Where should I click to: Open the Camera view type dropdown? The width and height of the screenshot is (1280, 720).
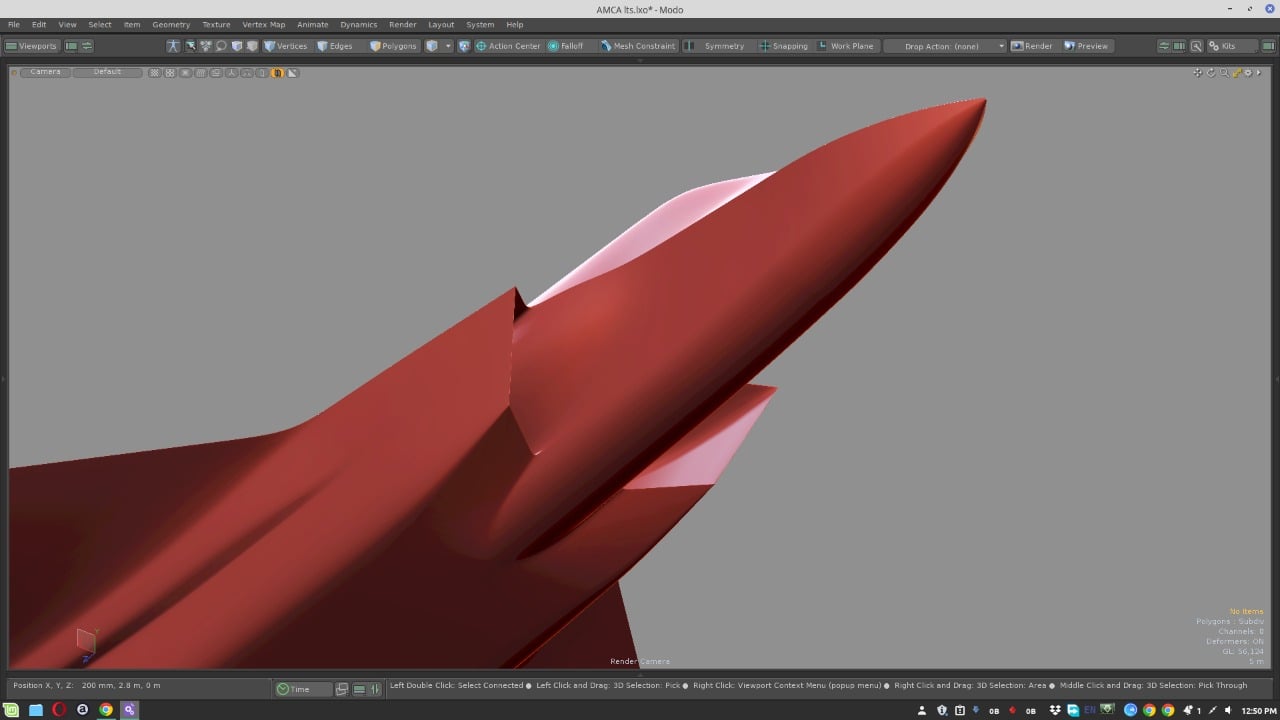(x=45, y=72)
